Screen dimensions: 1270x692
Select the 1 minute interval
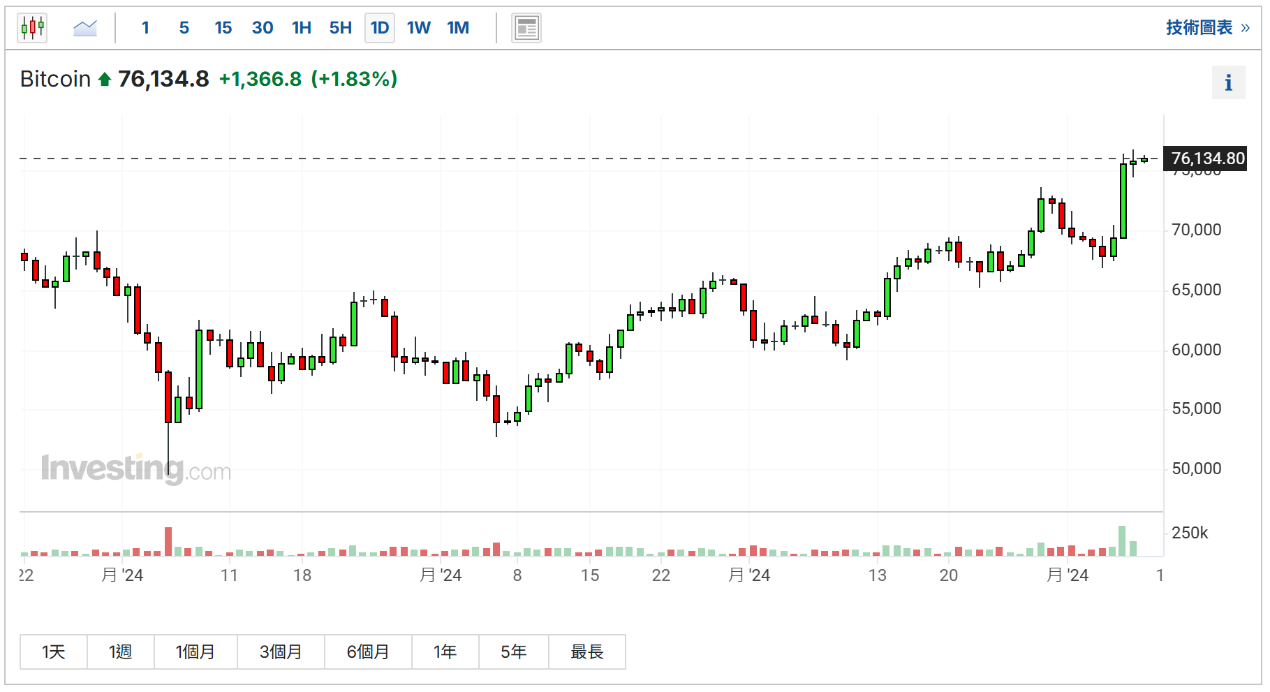click(x=145, y=28)
